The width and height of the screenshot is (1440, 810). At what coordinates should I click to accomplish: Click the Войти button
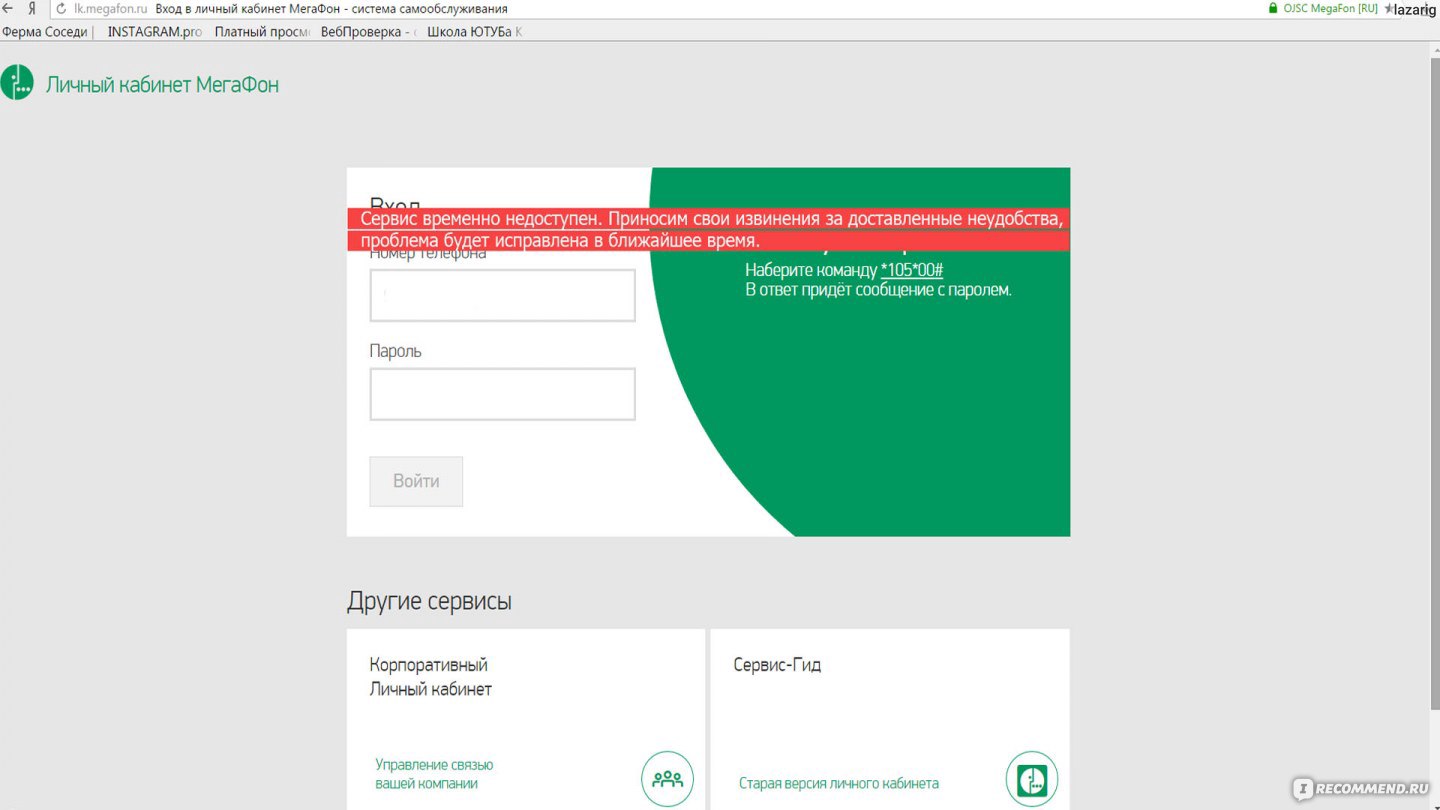tap(416, 481)
